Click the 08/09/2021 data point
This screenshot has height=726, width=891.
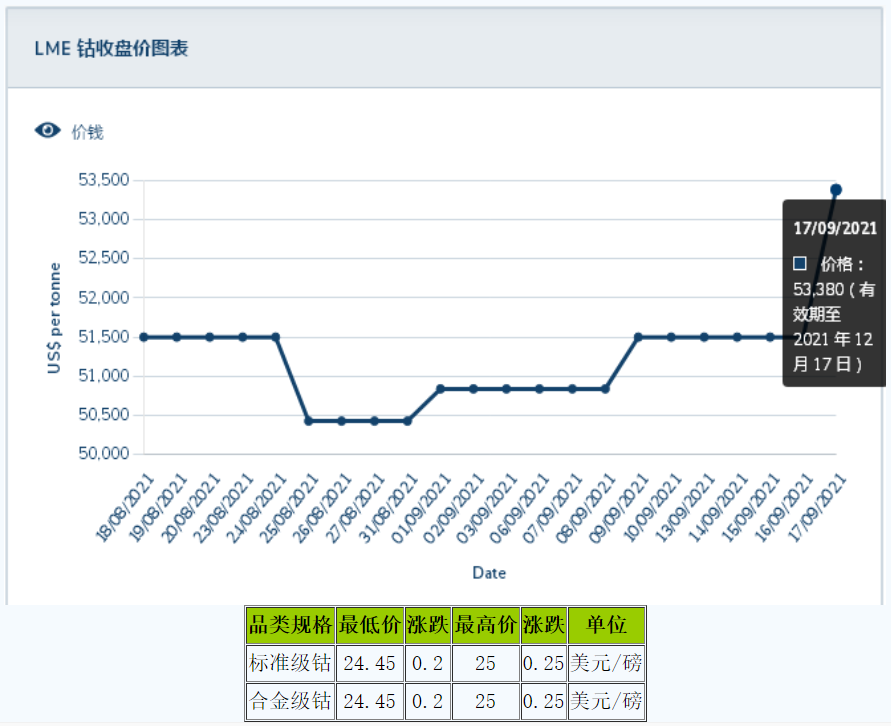[605, 388]
